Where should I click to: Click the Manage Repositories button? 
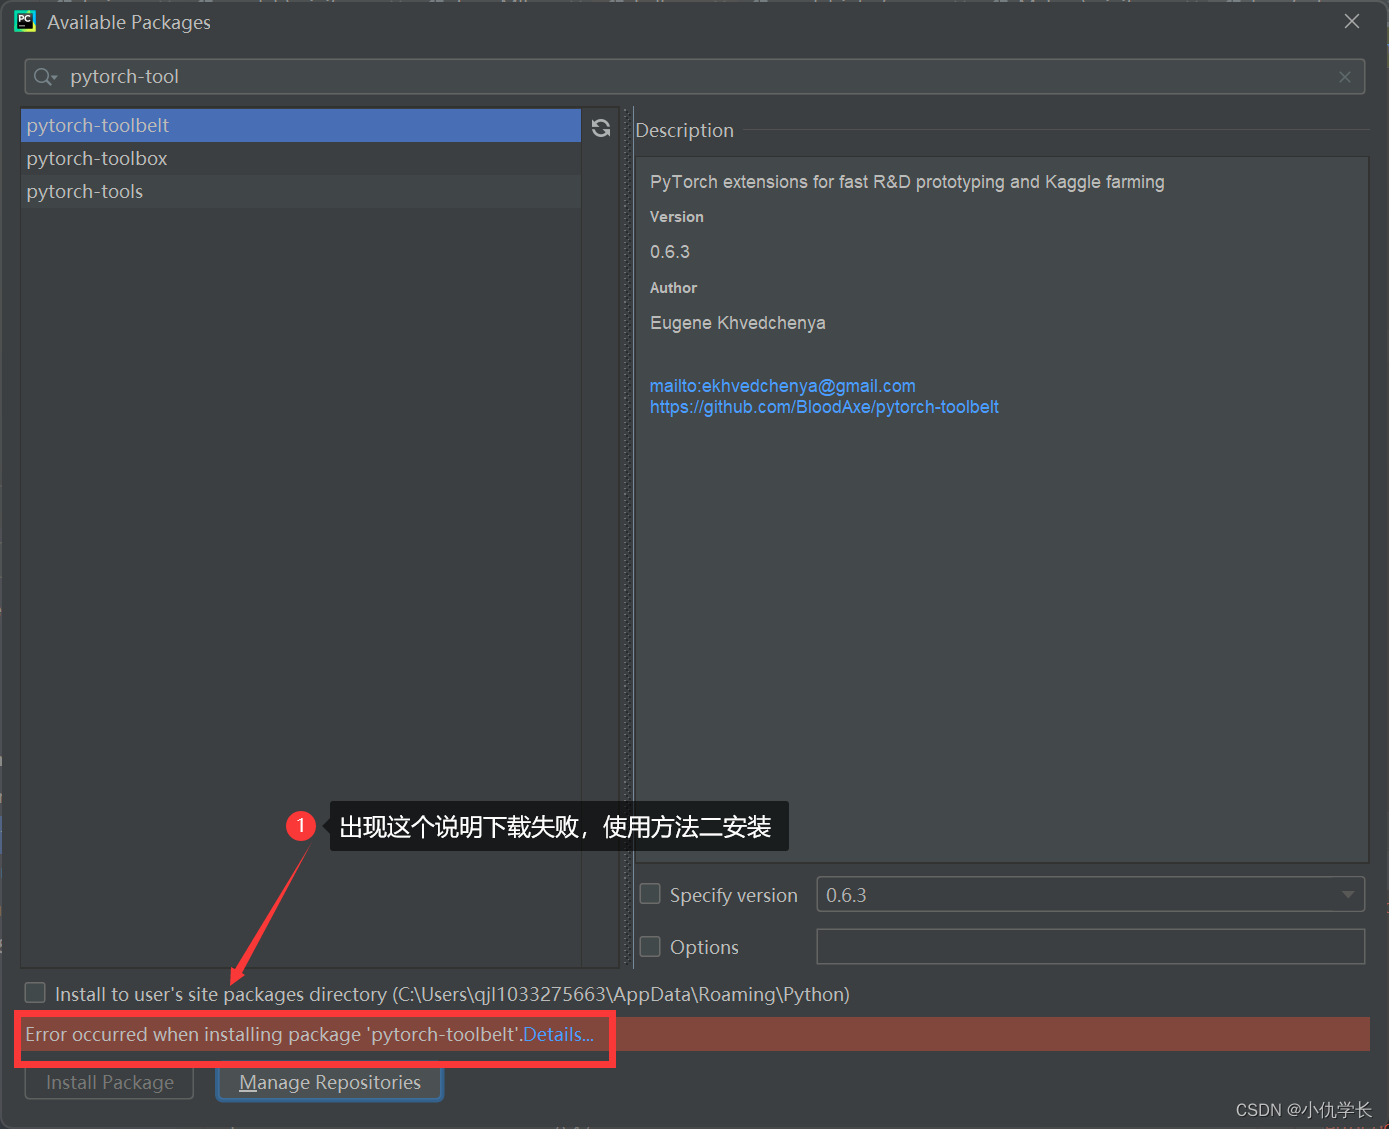pyautogui.click(x=330, y=1082)
